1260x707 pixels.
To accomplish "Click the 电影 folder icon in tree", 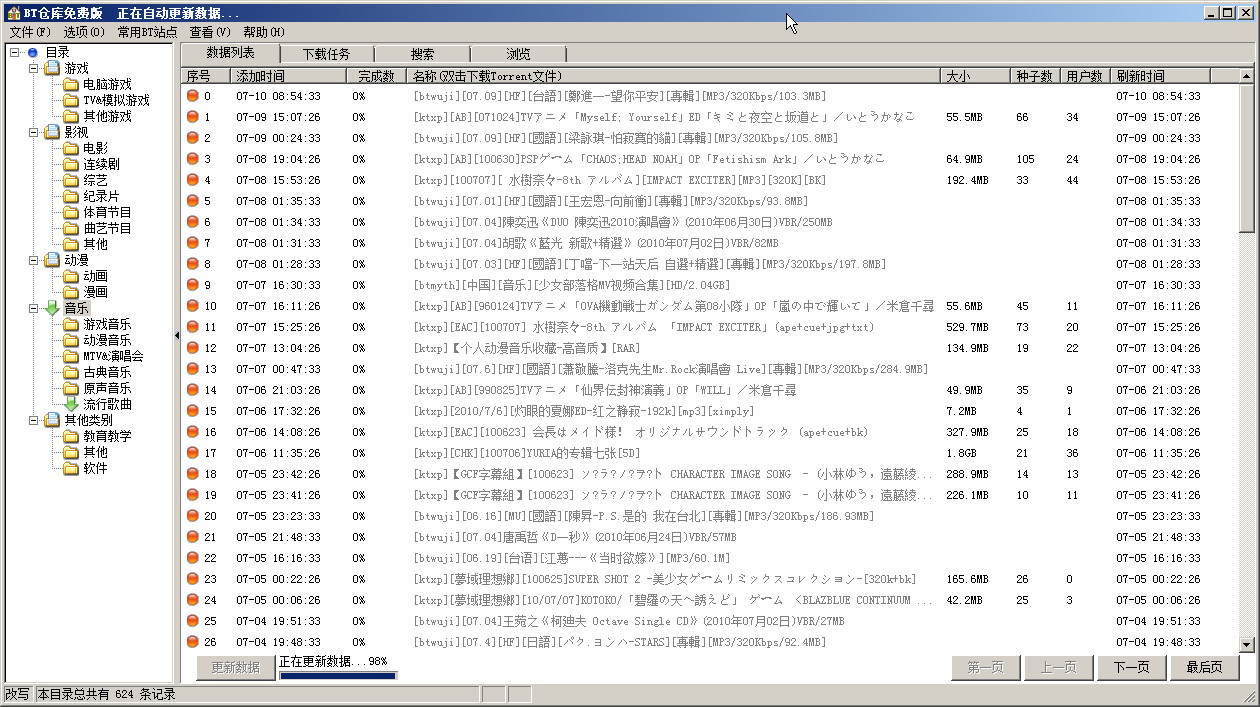I will pyautogui.click(x=71, y=149).
